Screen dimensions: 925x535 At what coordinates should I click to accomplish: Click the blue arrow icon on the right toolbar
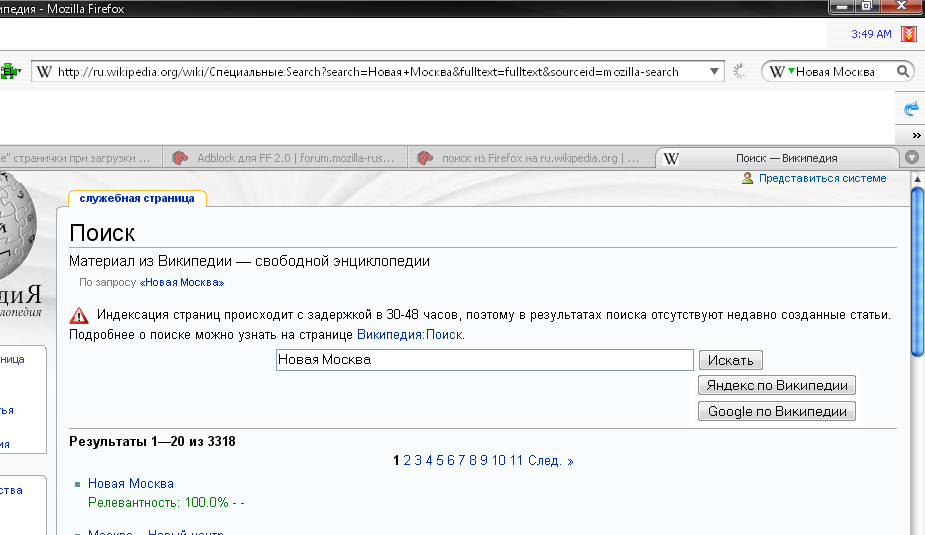point(911,109)
